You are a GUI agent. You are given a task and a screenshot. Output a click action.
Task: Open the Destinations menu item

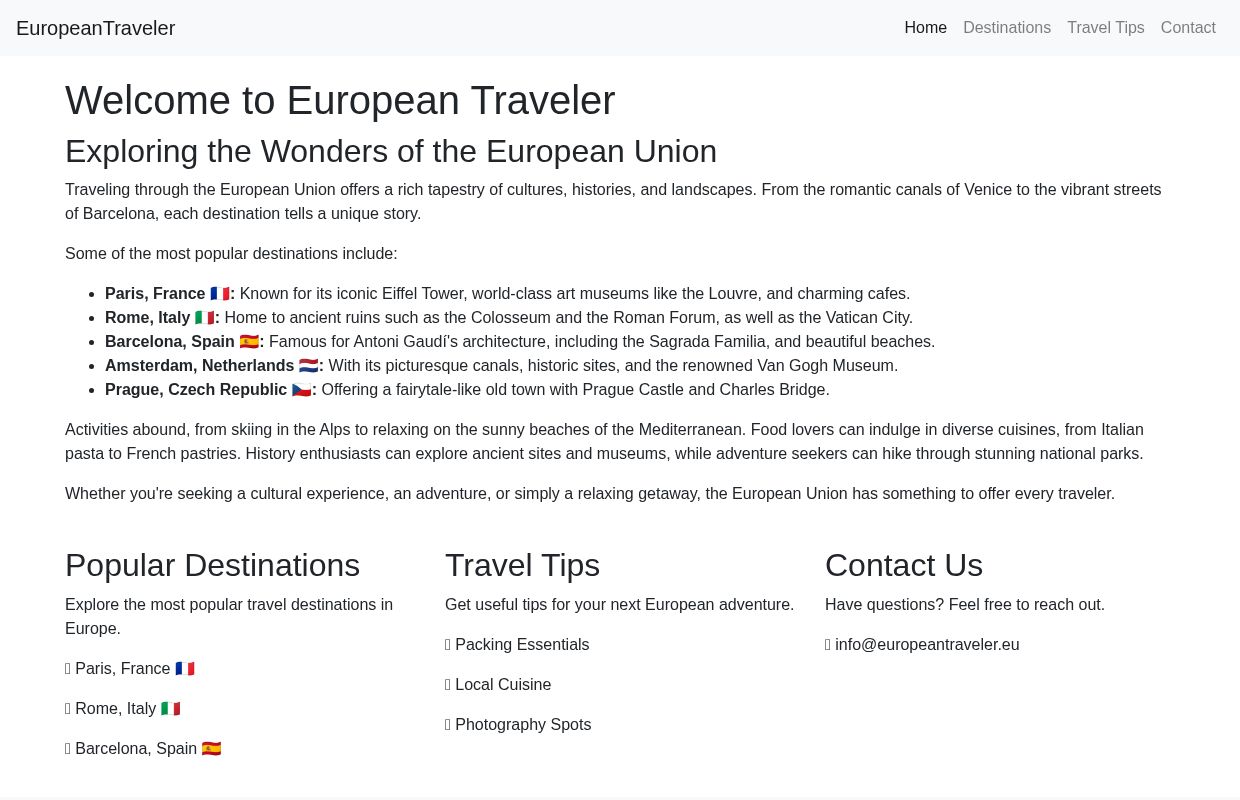pyautogui.click(x=1007, y=27)
